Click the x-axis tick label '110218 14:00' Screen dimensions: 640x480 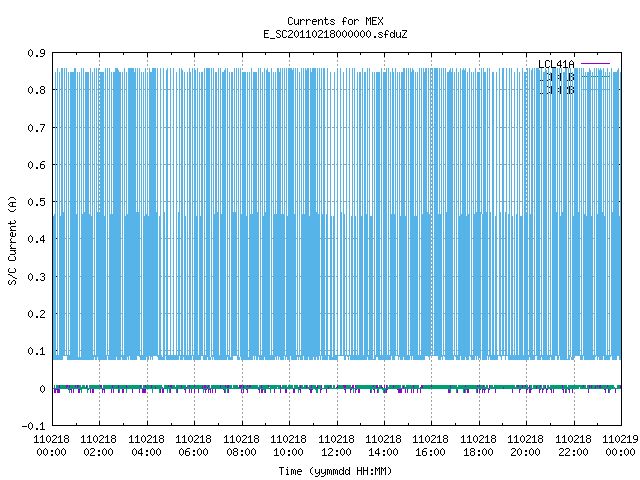coord(383,446)
